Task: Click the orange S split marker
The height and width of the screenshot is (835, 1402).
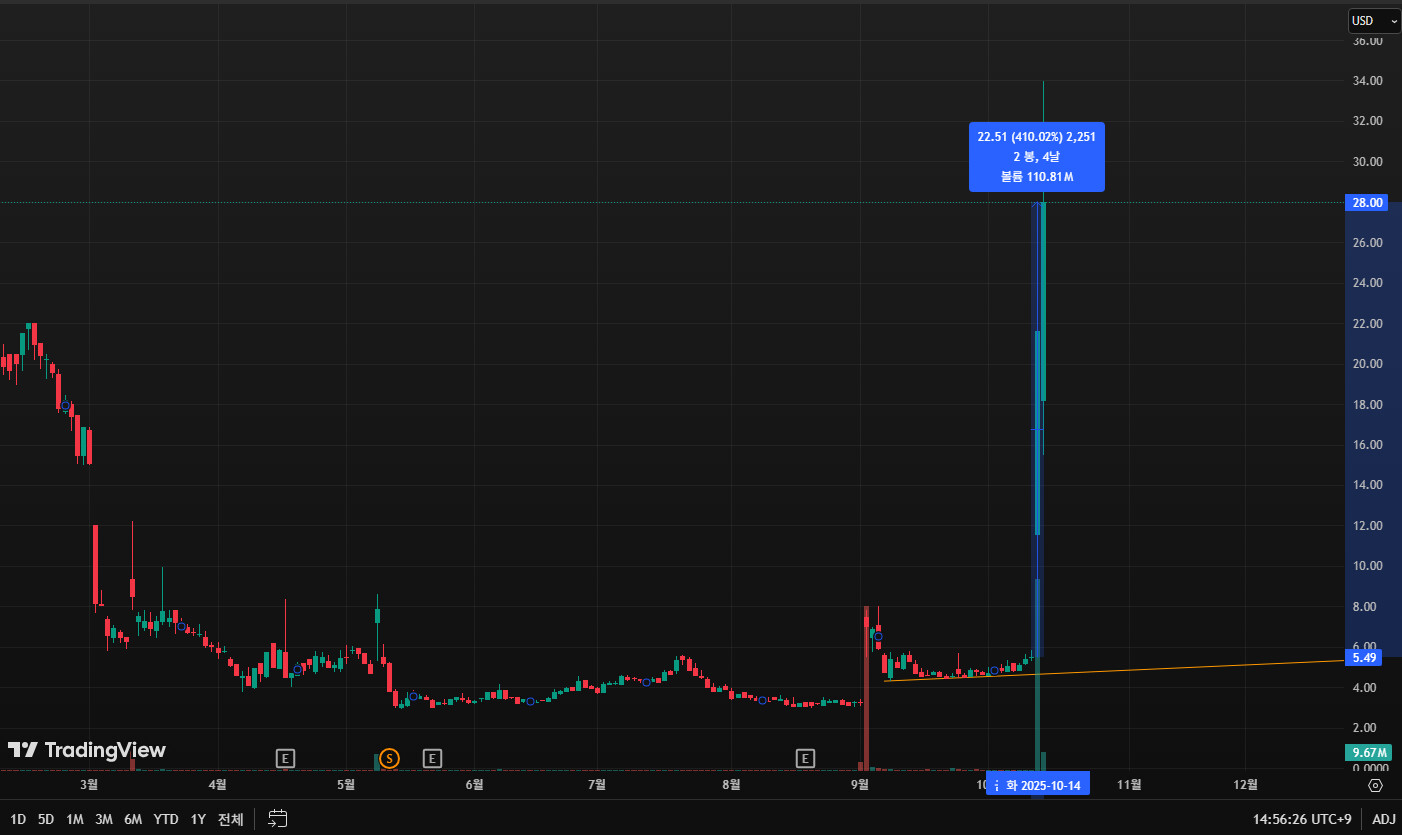Action: [x=389, y=759]
